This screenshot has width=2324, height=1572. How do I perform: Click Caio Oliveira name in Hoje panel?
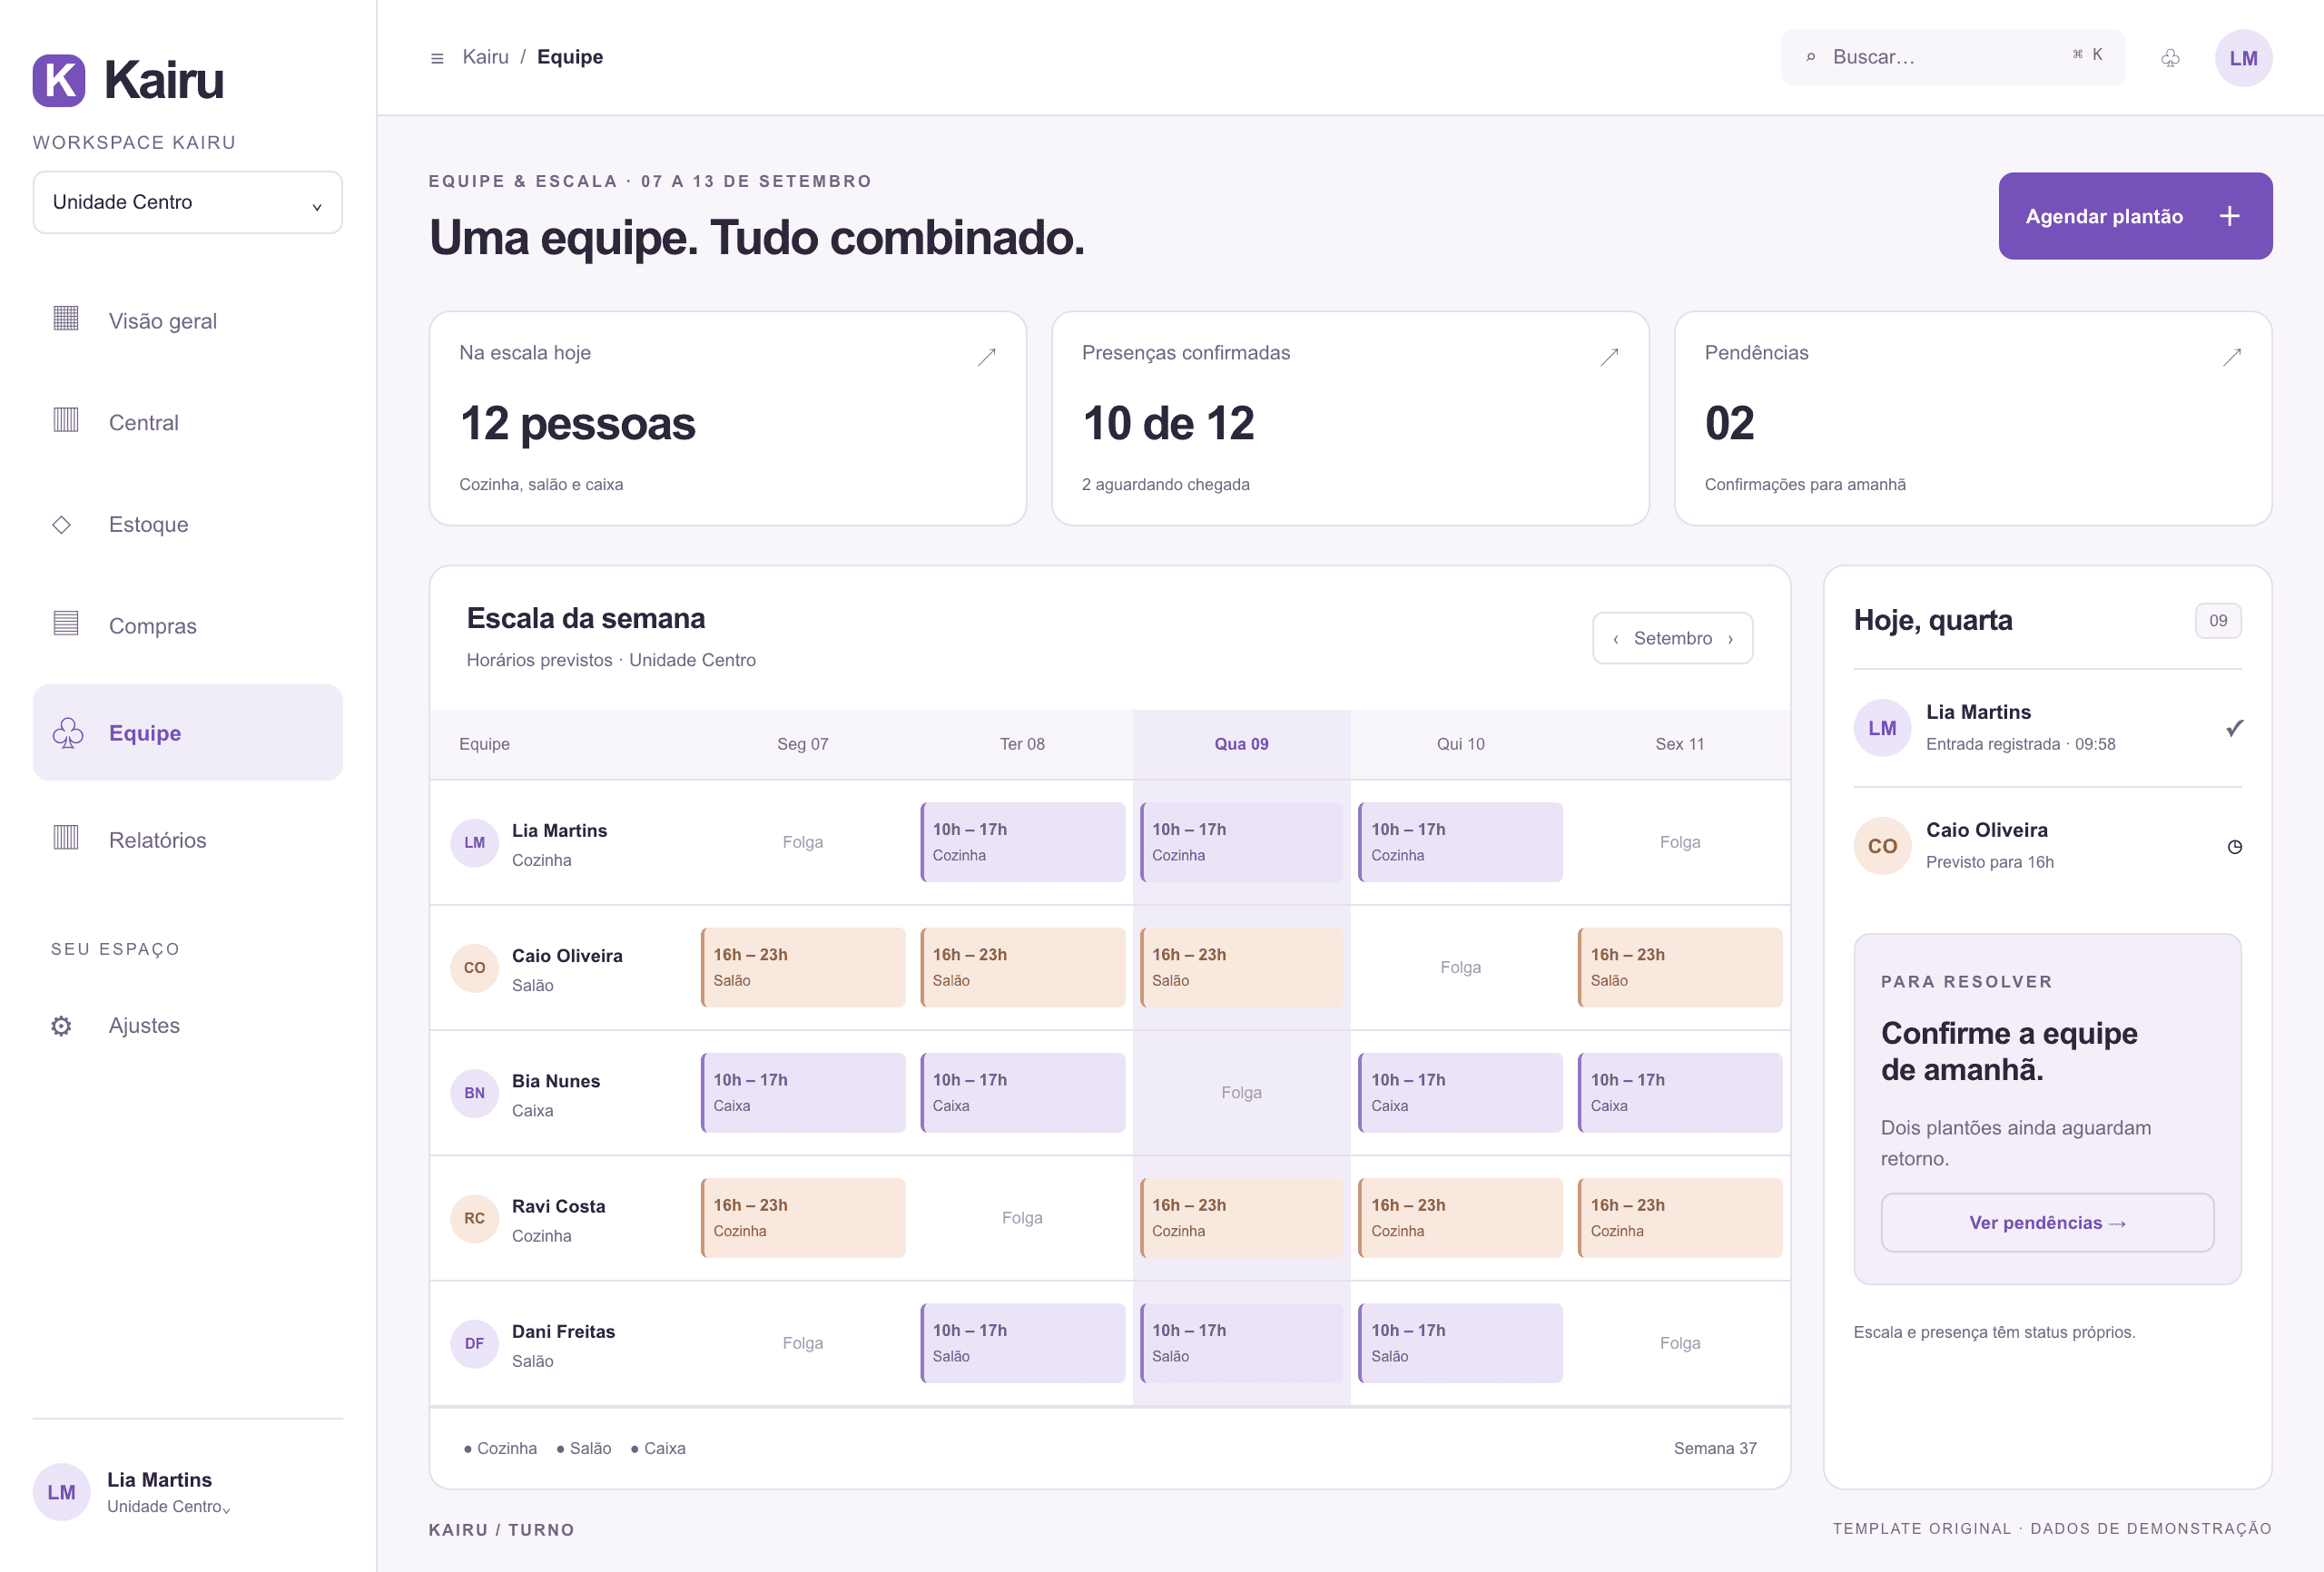[1986, 830]
